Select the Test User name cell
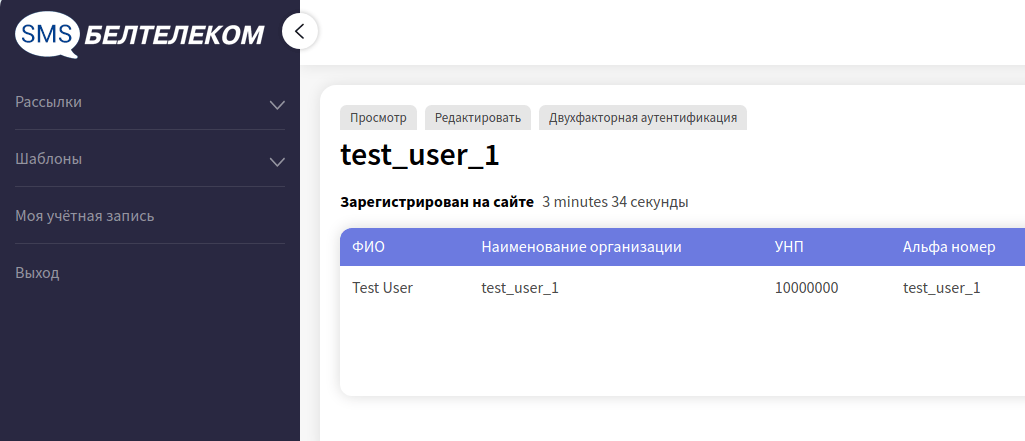1025x441 pixels. pyautogui.click(x=383, y=288)
